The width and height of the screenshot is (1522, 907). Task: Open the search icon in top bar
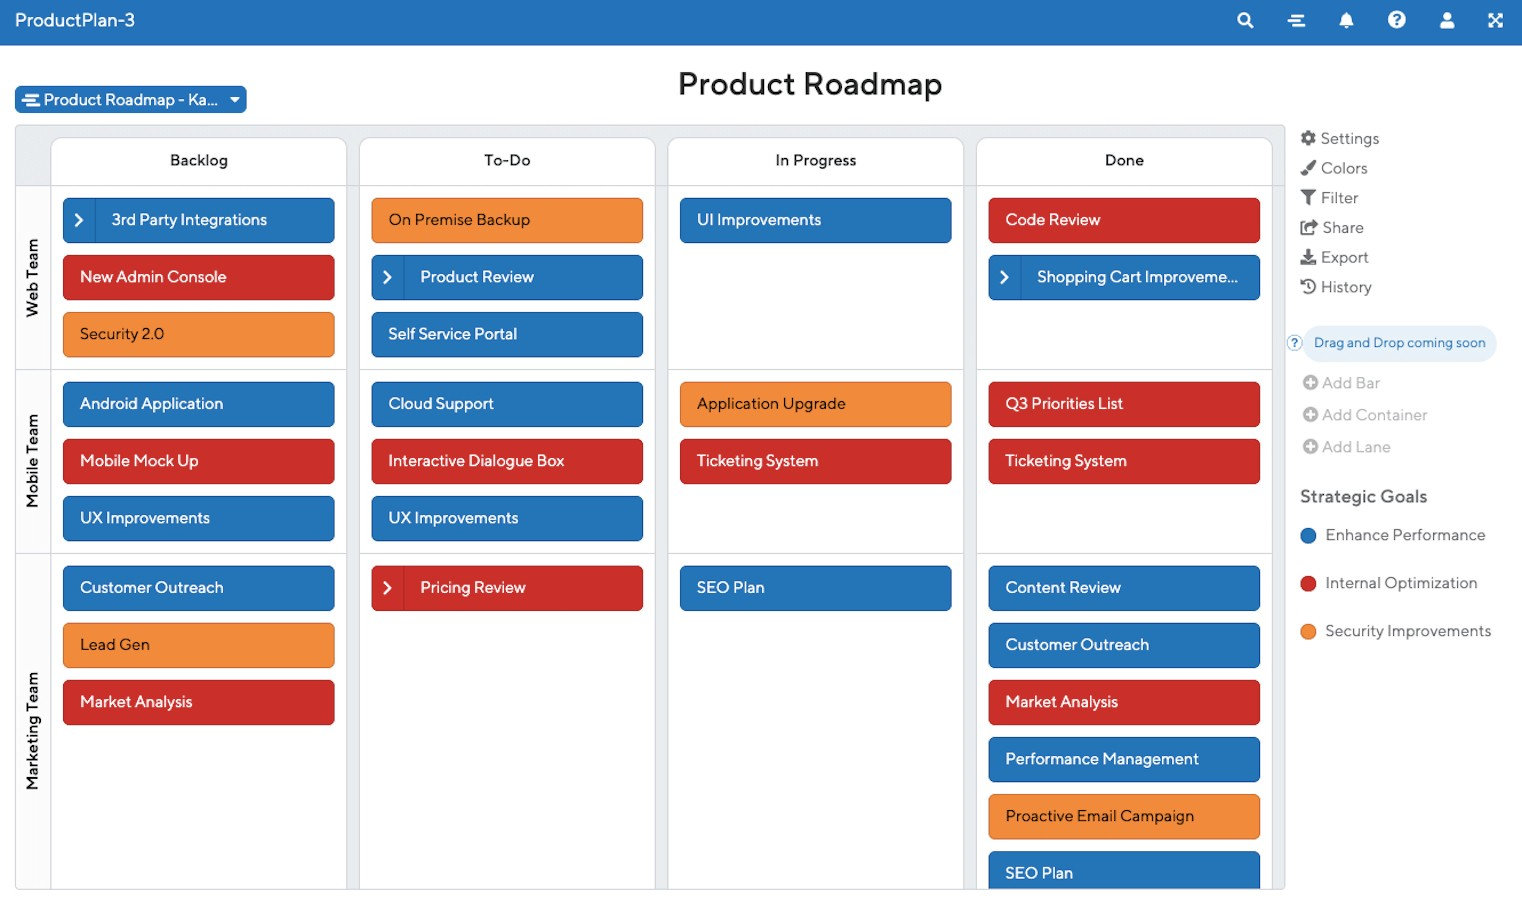point(1244,20)
